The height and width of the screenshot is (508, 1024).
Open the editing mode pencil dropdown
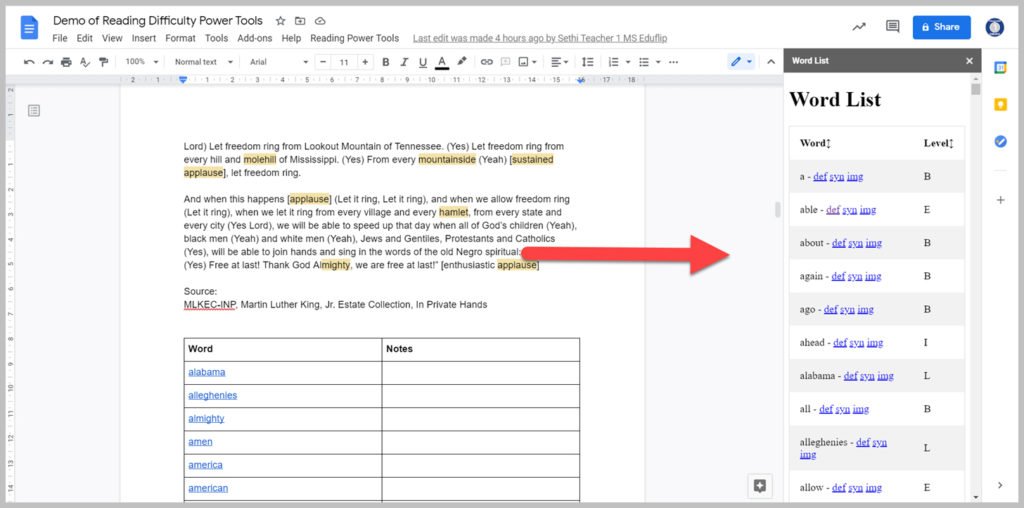click(741, 62)
